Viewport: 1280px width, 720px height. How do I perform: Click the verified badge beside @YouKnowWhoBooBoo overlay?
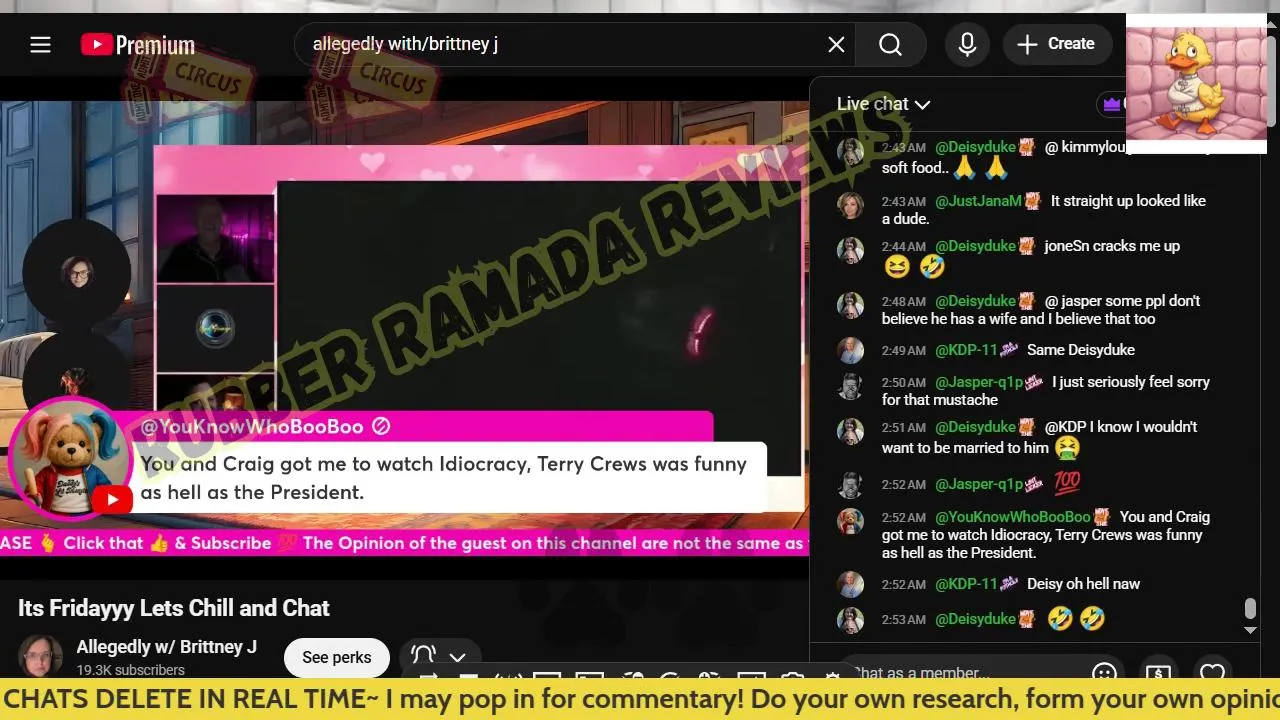click(x=380, y=427)
